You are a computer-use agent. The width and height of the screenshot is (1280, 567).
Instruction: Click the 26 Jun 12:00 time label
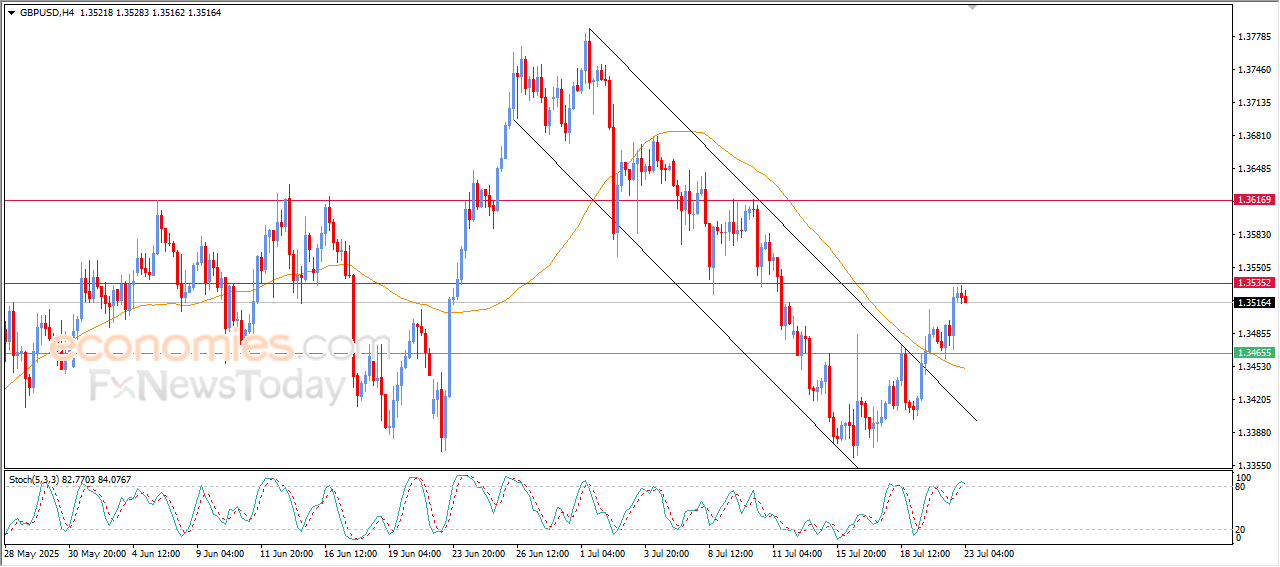(x=544, y=553)
